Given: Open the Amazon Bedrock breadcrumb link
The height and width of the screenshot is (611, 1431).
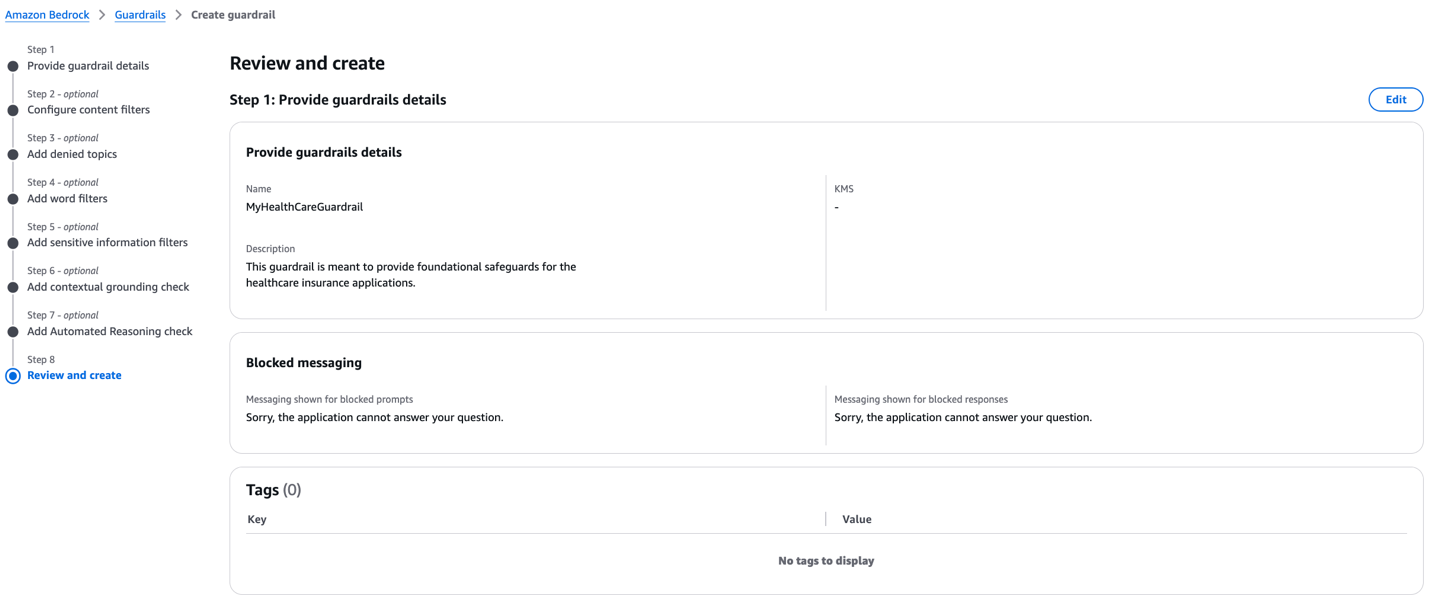Looking at the screenshot, I should (x=47, y=14).
